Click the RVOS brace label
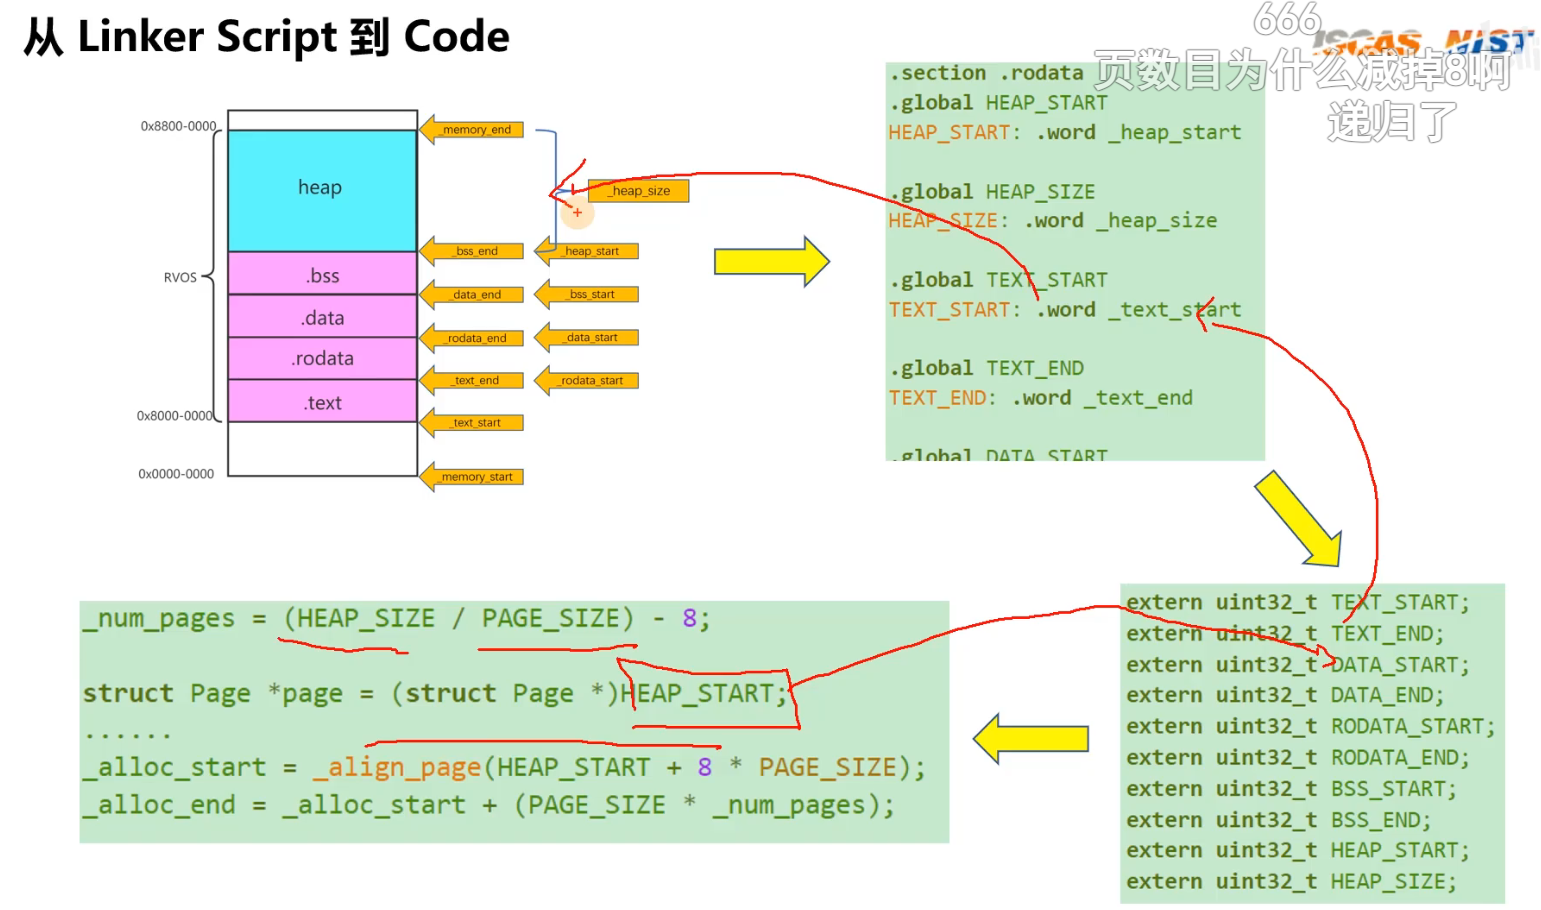Viewport: 1541px width, 910px height. tap(180, 277)
